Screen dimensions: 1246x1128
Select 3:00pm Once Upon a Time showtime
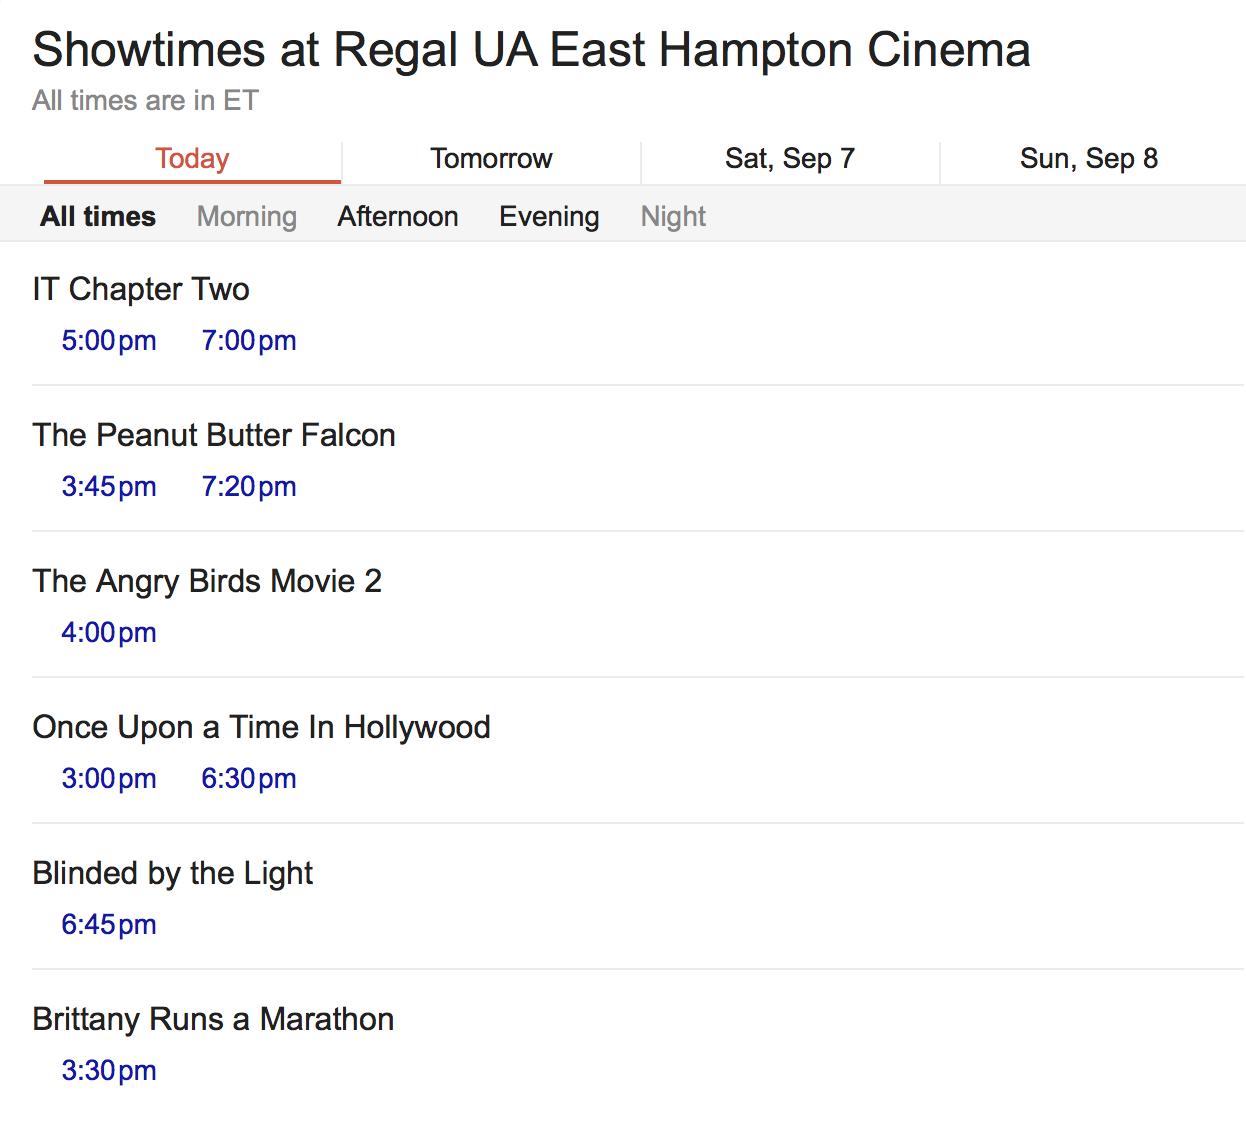[109, 779]
